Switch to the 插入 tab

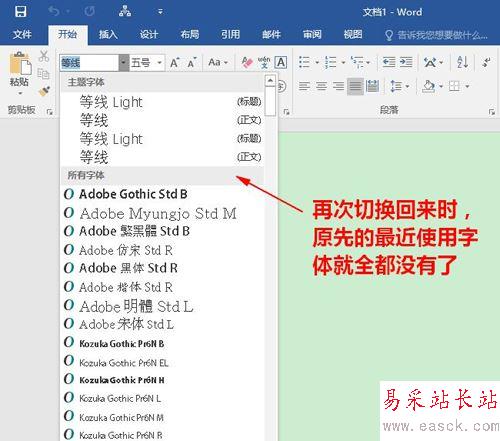[x=108, y=34]
